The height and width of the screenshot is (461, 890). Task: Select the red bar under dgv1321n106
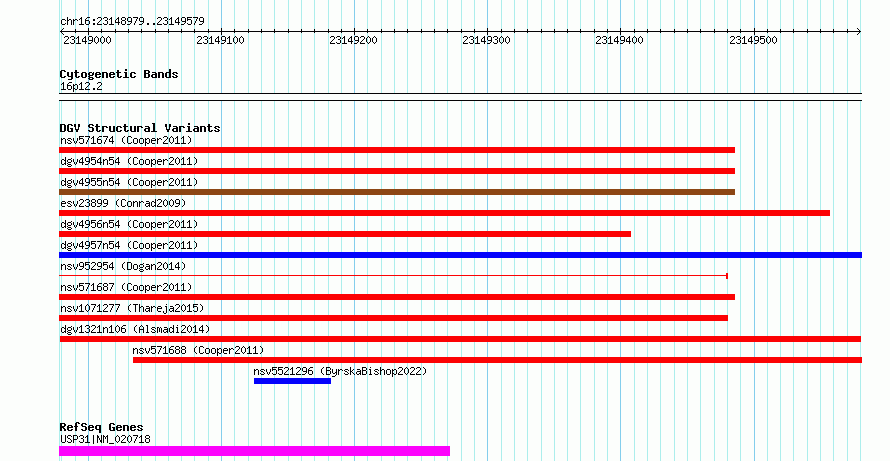click(460, 339)
